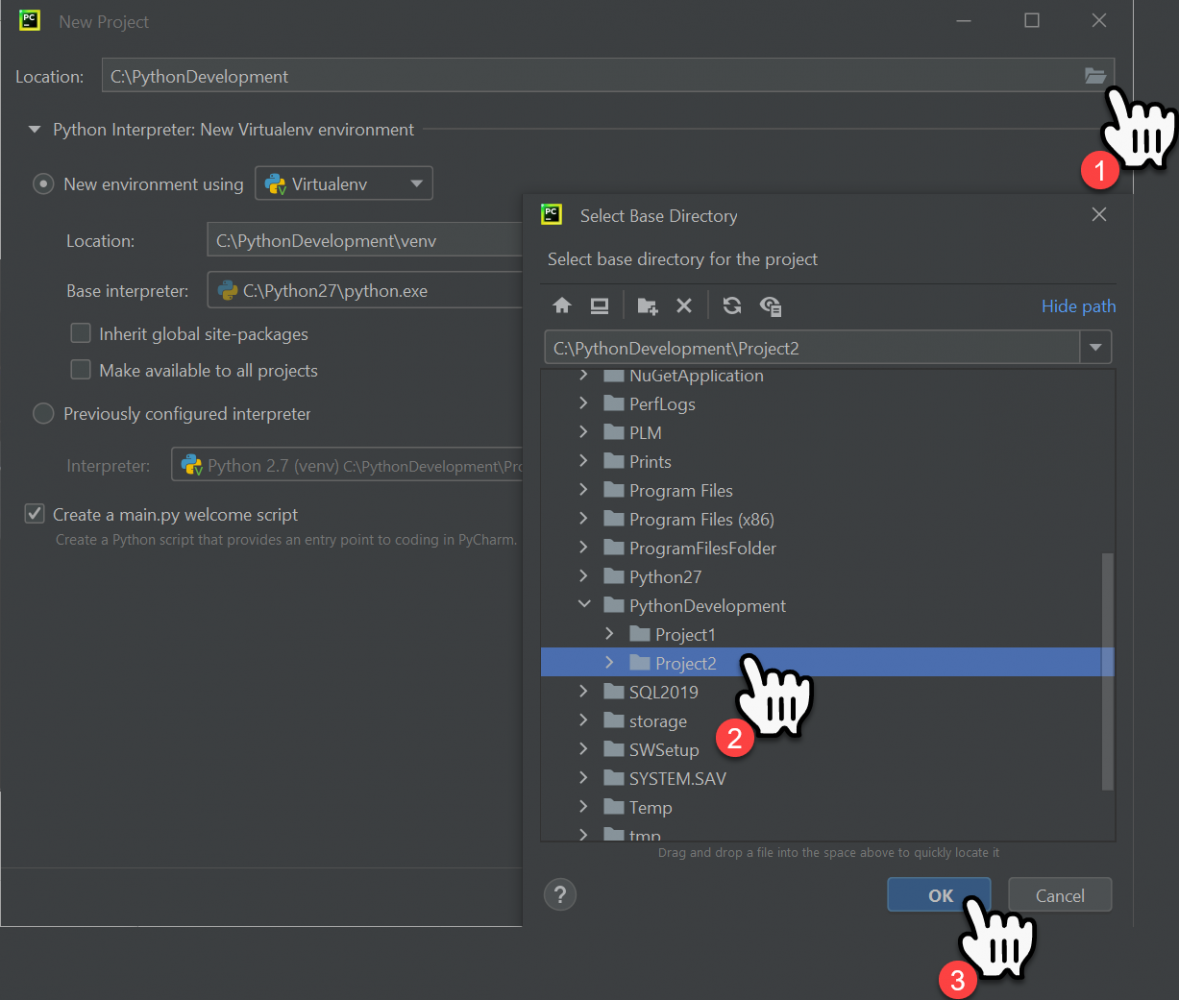Click the Desktop directory icon
Viewport: 1179px width, 1000px height.
coord(599,306)
